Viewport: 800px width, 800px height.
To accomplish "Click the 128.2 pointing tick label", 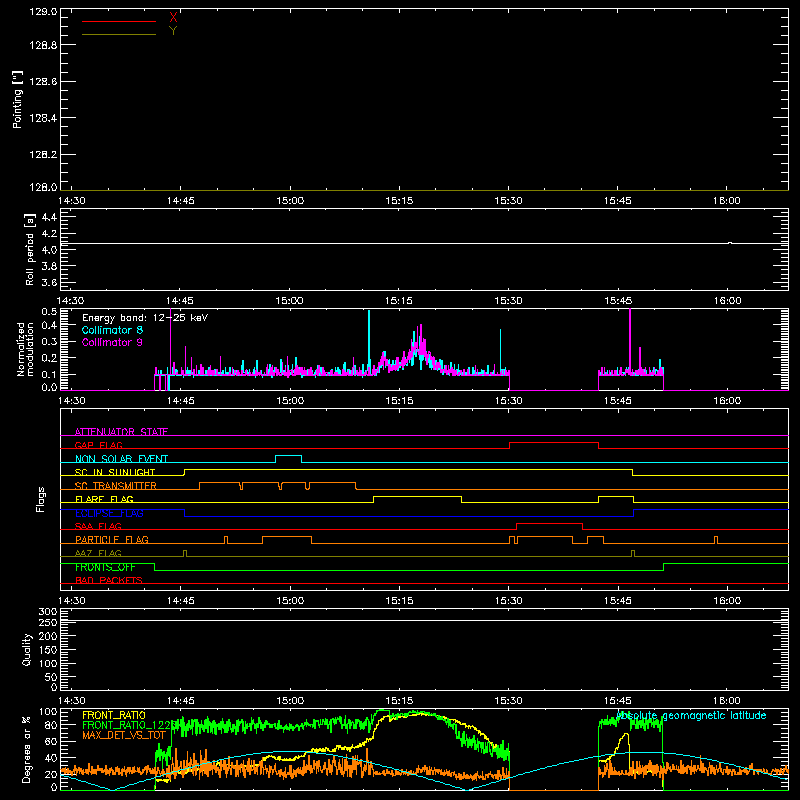I will pyautogui.click(x=43, y=155).
